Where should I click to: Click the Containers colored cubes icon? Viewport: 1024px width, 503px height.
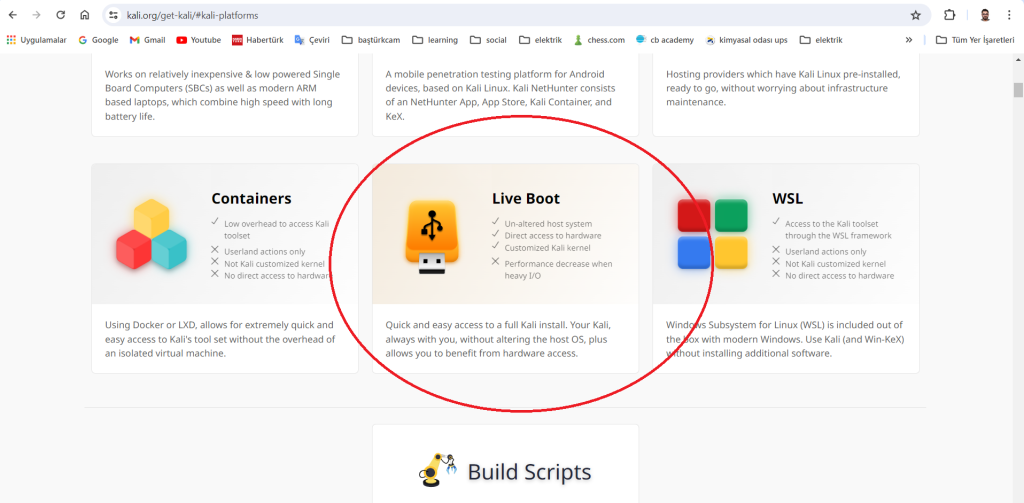tap(151, 234)
